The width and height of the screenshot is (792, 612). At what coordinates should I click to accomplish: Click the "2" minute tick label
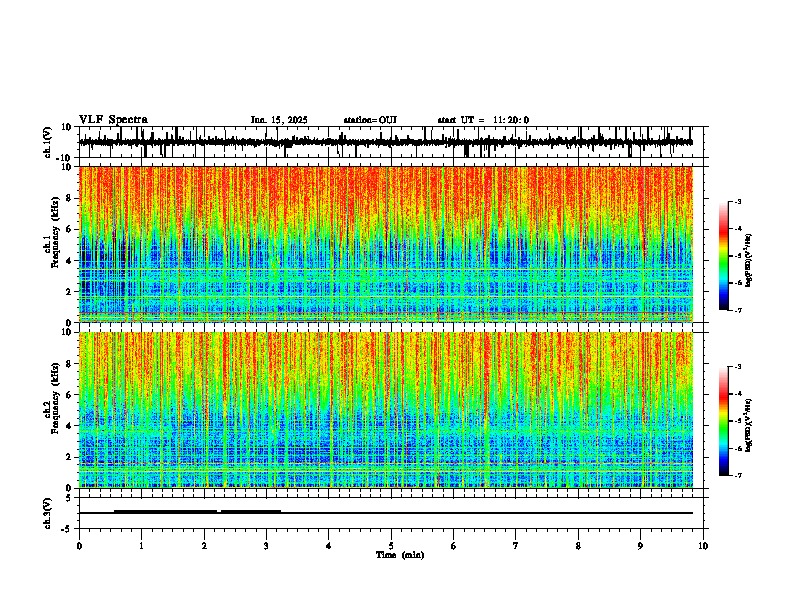click(x=204, y=546)
